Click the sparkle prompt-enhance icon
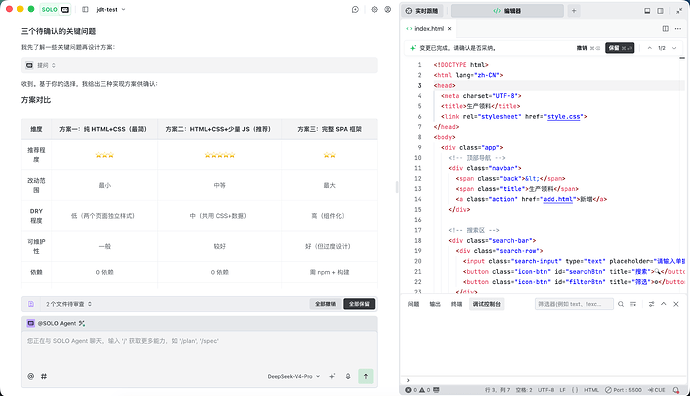This screenshot has height=396, width=690. click(x=332, y=376)
